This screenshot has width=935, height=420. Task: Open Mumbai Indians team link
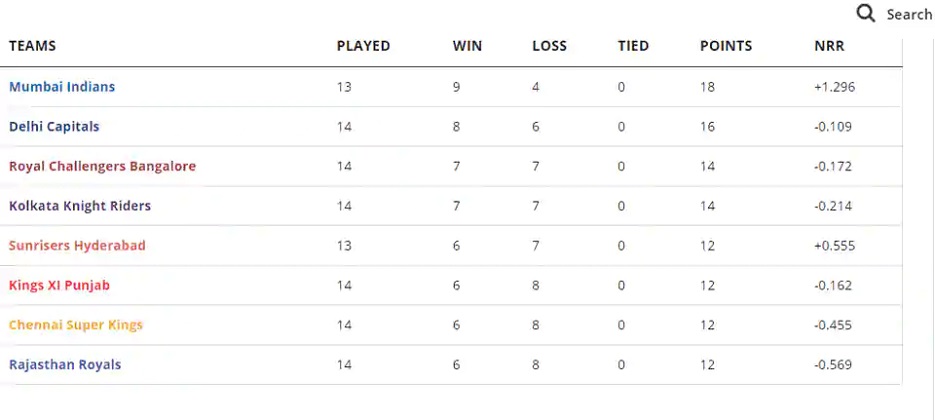pos(62,87)
